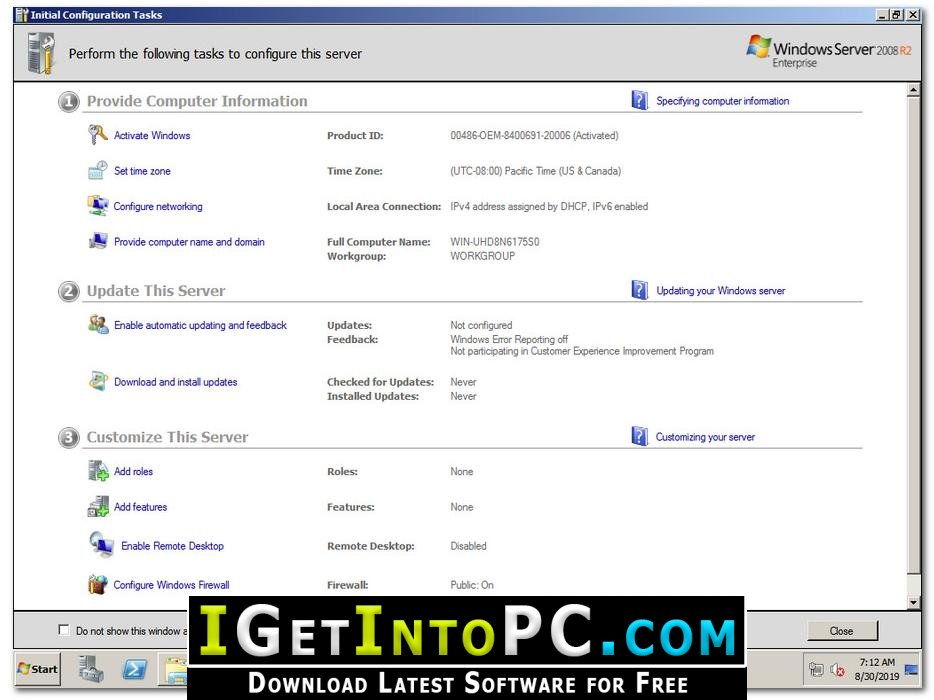934x700 pixels.
Task: Open the Enable Remote Desktop link
Action: (x=172, y=546)
